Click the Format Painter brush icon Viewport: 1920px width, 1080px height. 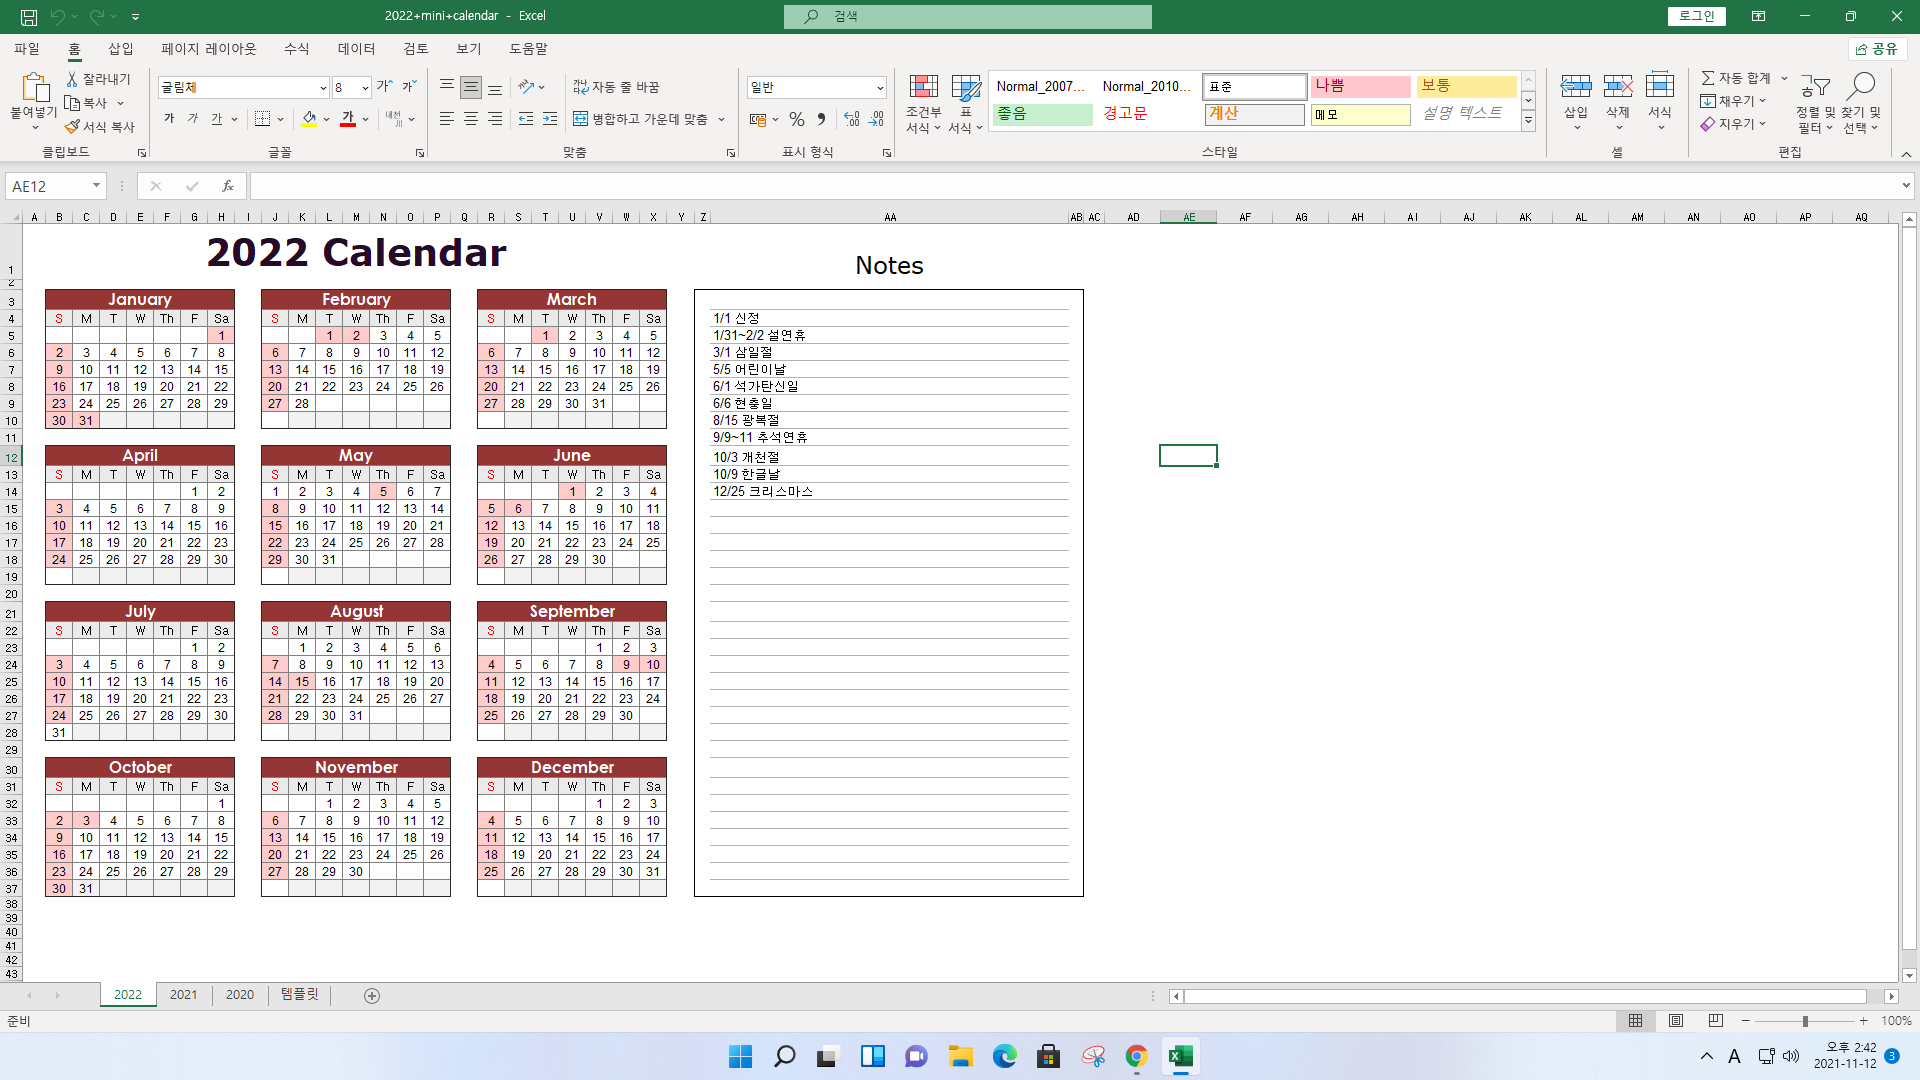(x=72, y=127)
